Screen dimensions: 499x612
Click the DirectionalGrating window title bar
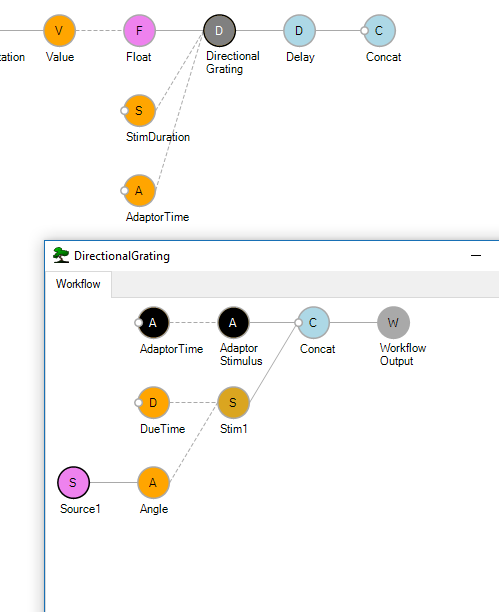tap(272, 256)
